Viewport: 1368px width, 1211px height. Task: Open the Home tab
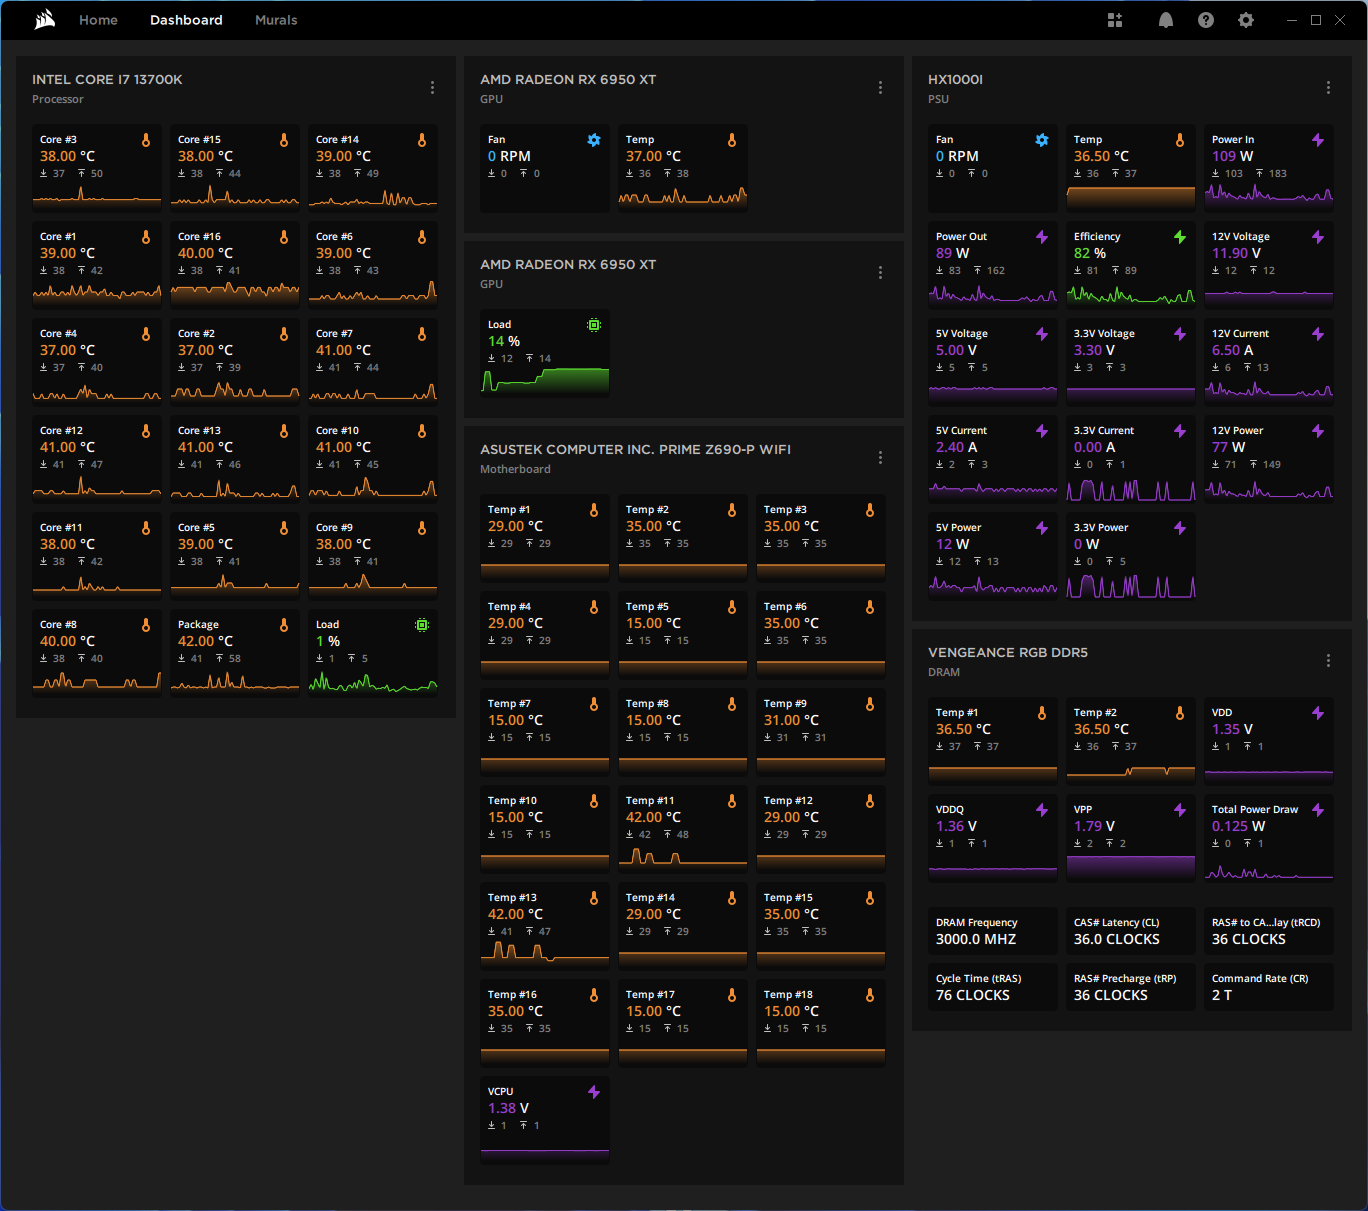(x=98, y=20)
